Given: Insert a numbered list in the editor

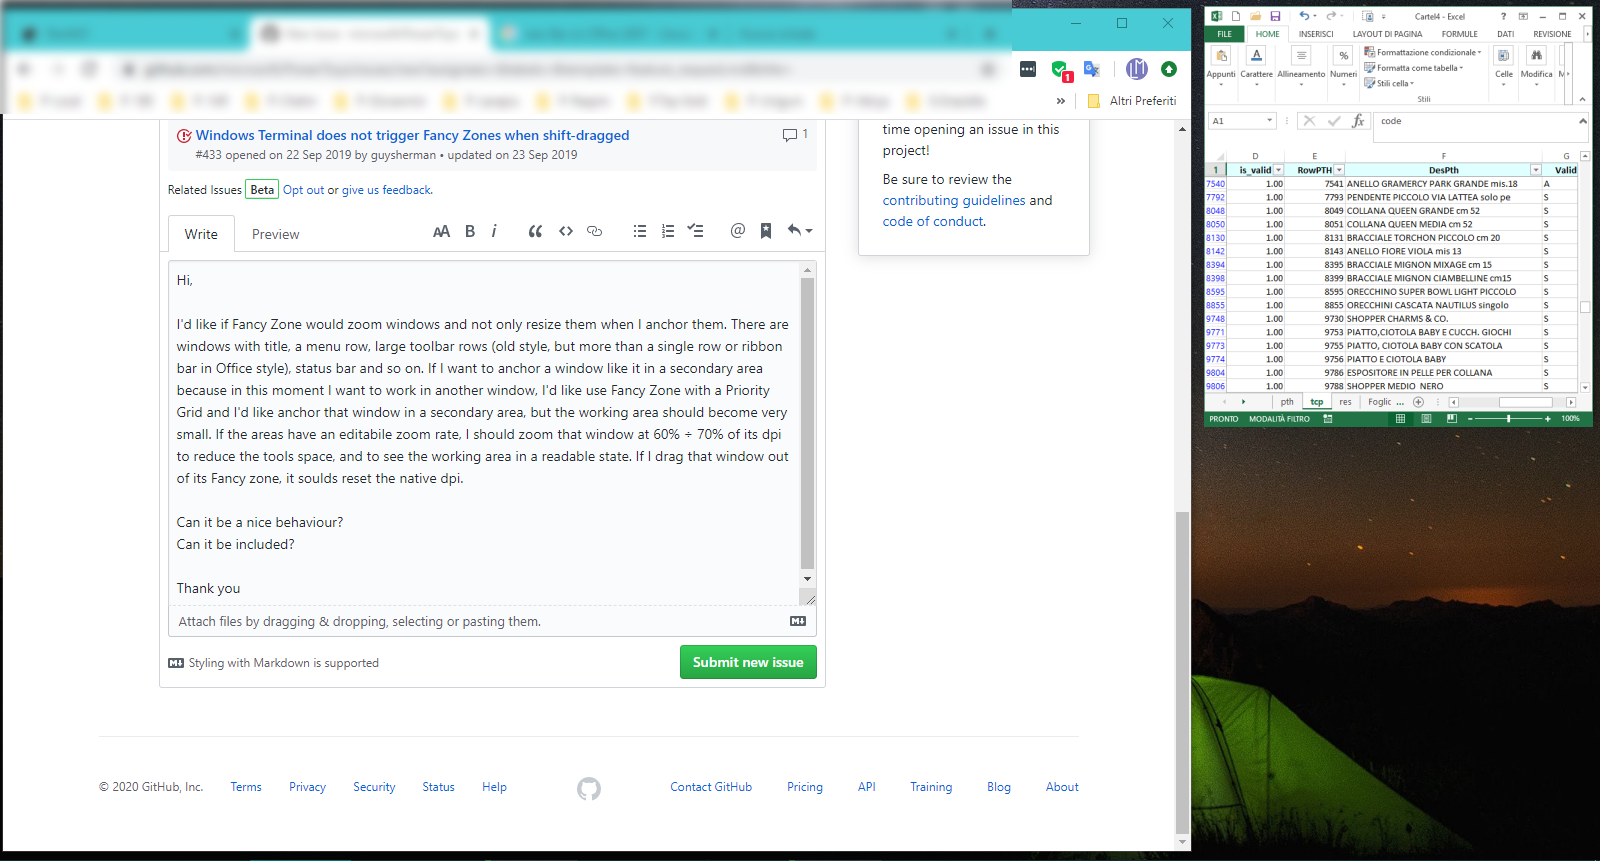Looking at the screenshot, I should [668, 231].
